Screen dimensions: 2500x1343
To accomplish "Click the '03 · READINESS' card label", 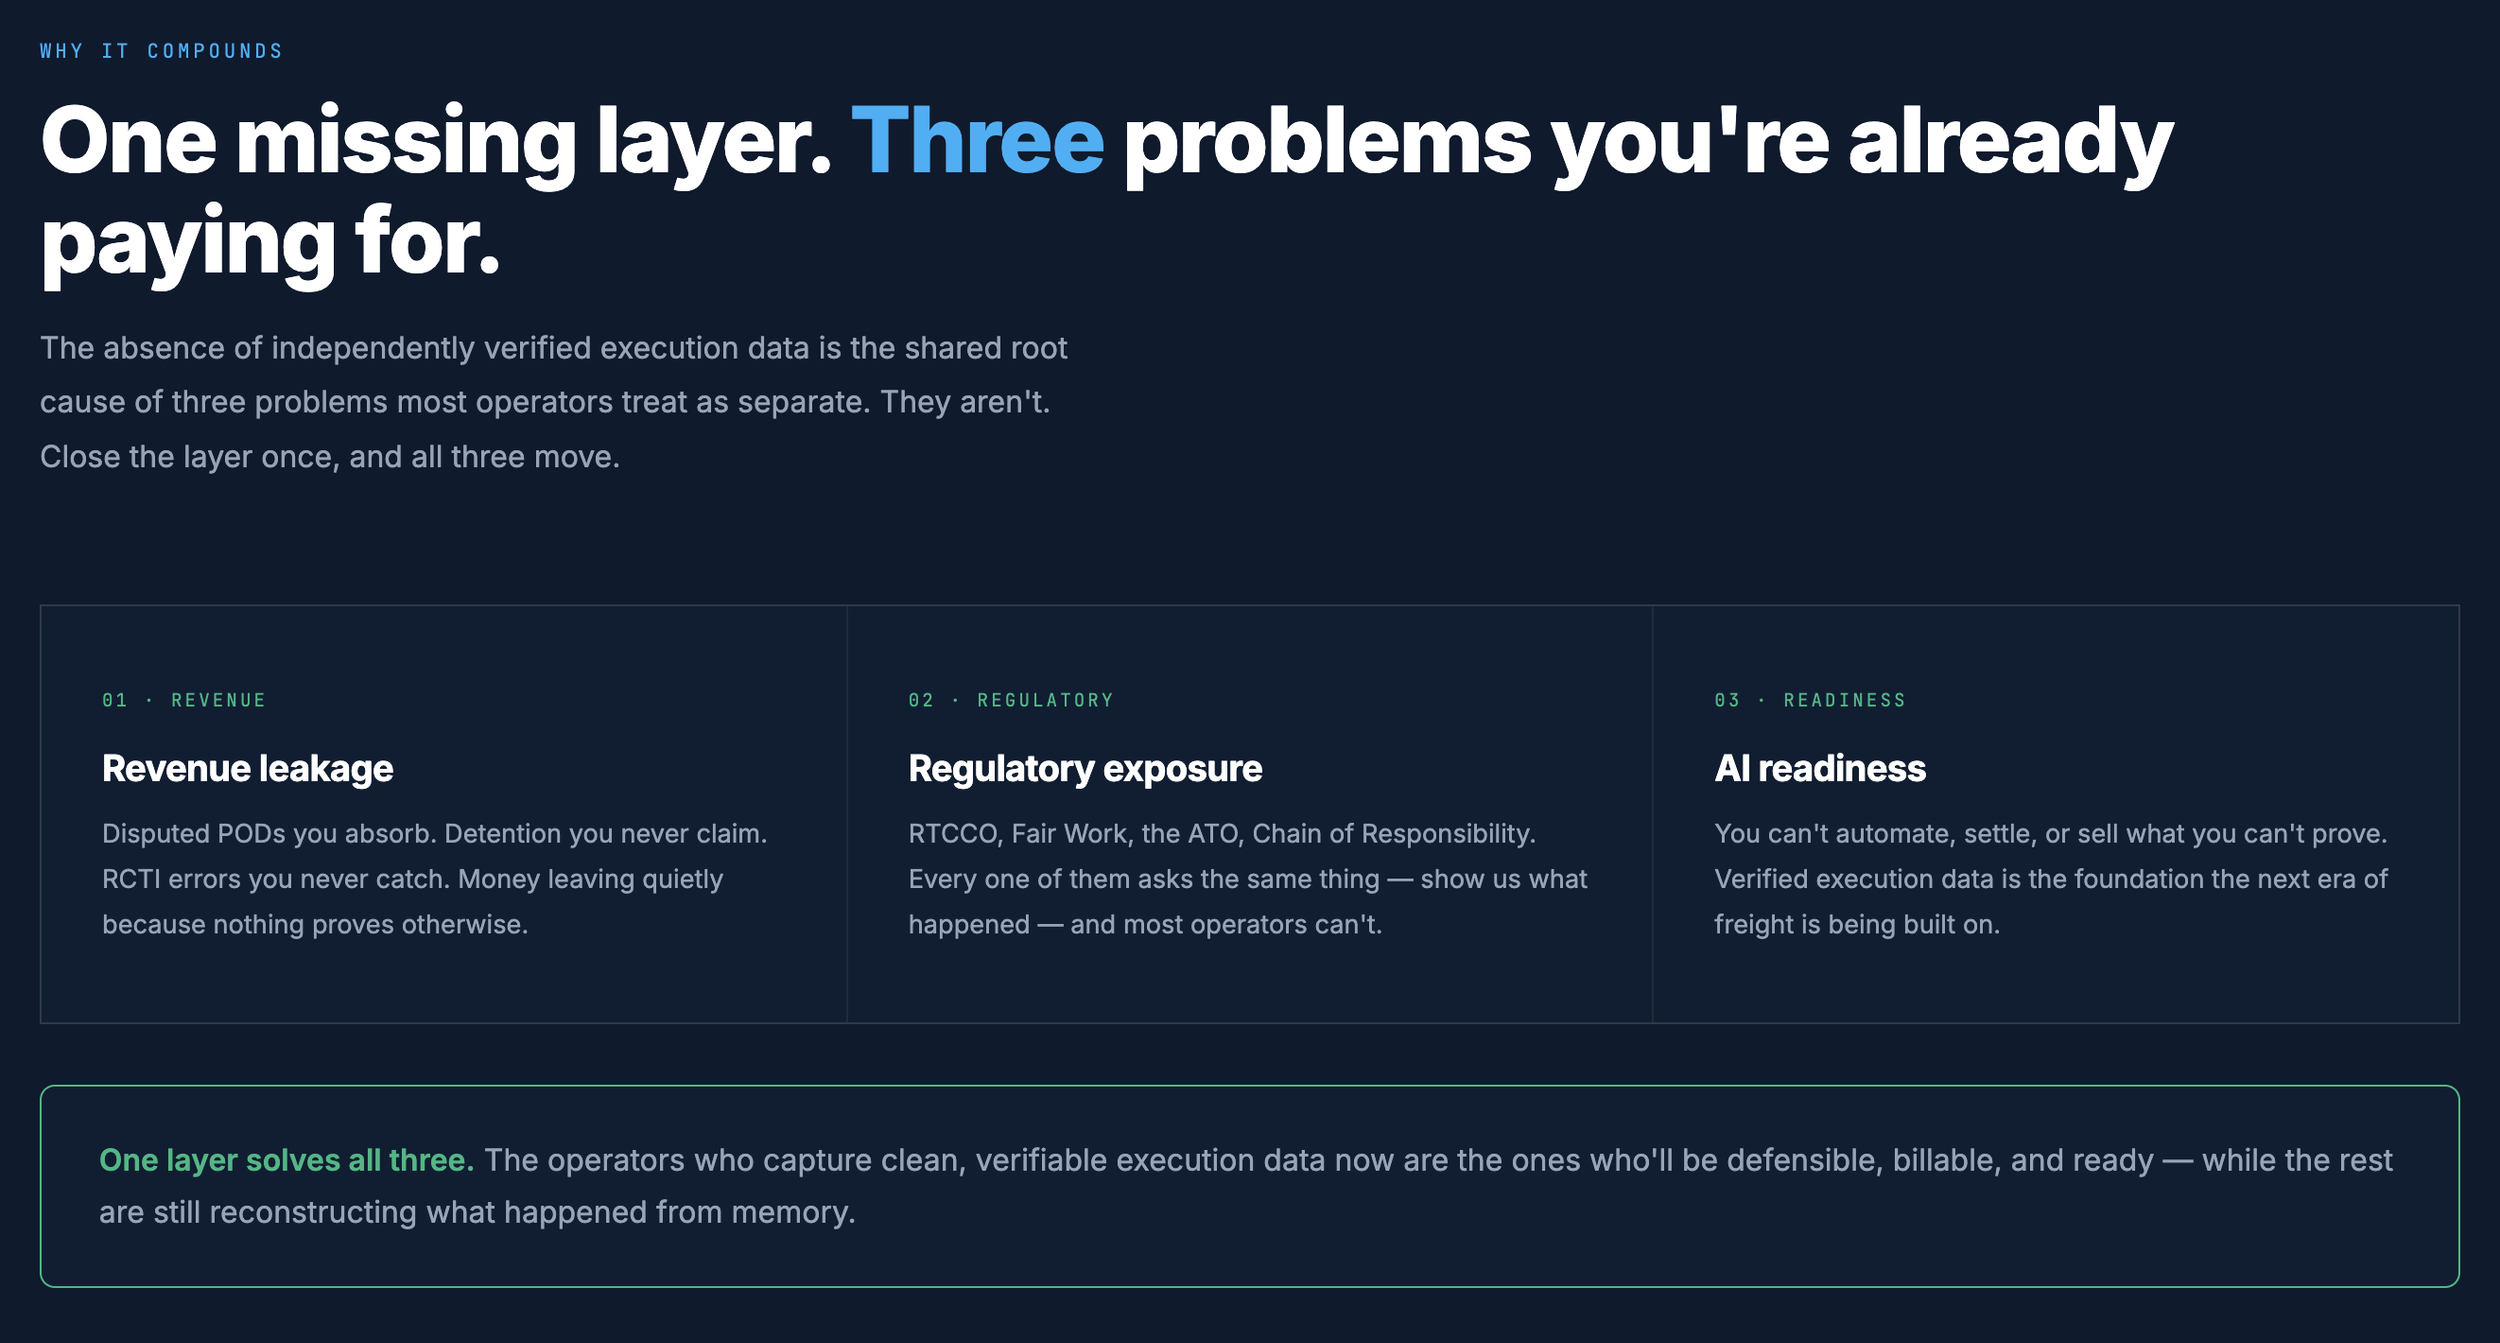I will tap(1810, 700).
